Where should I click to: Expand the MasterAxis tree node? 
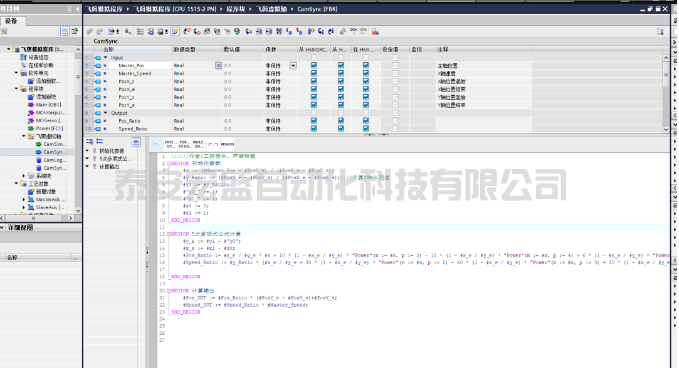24,200
